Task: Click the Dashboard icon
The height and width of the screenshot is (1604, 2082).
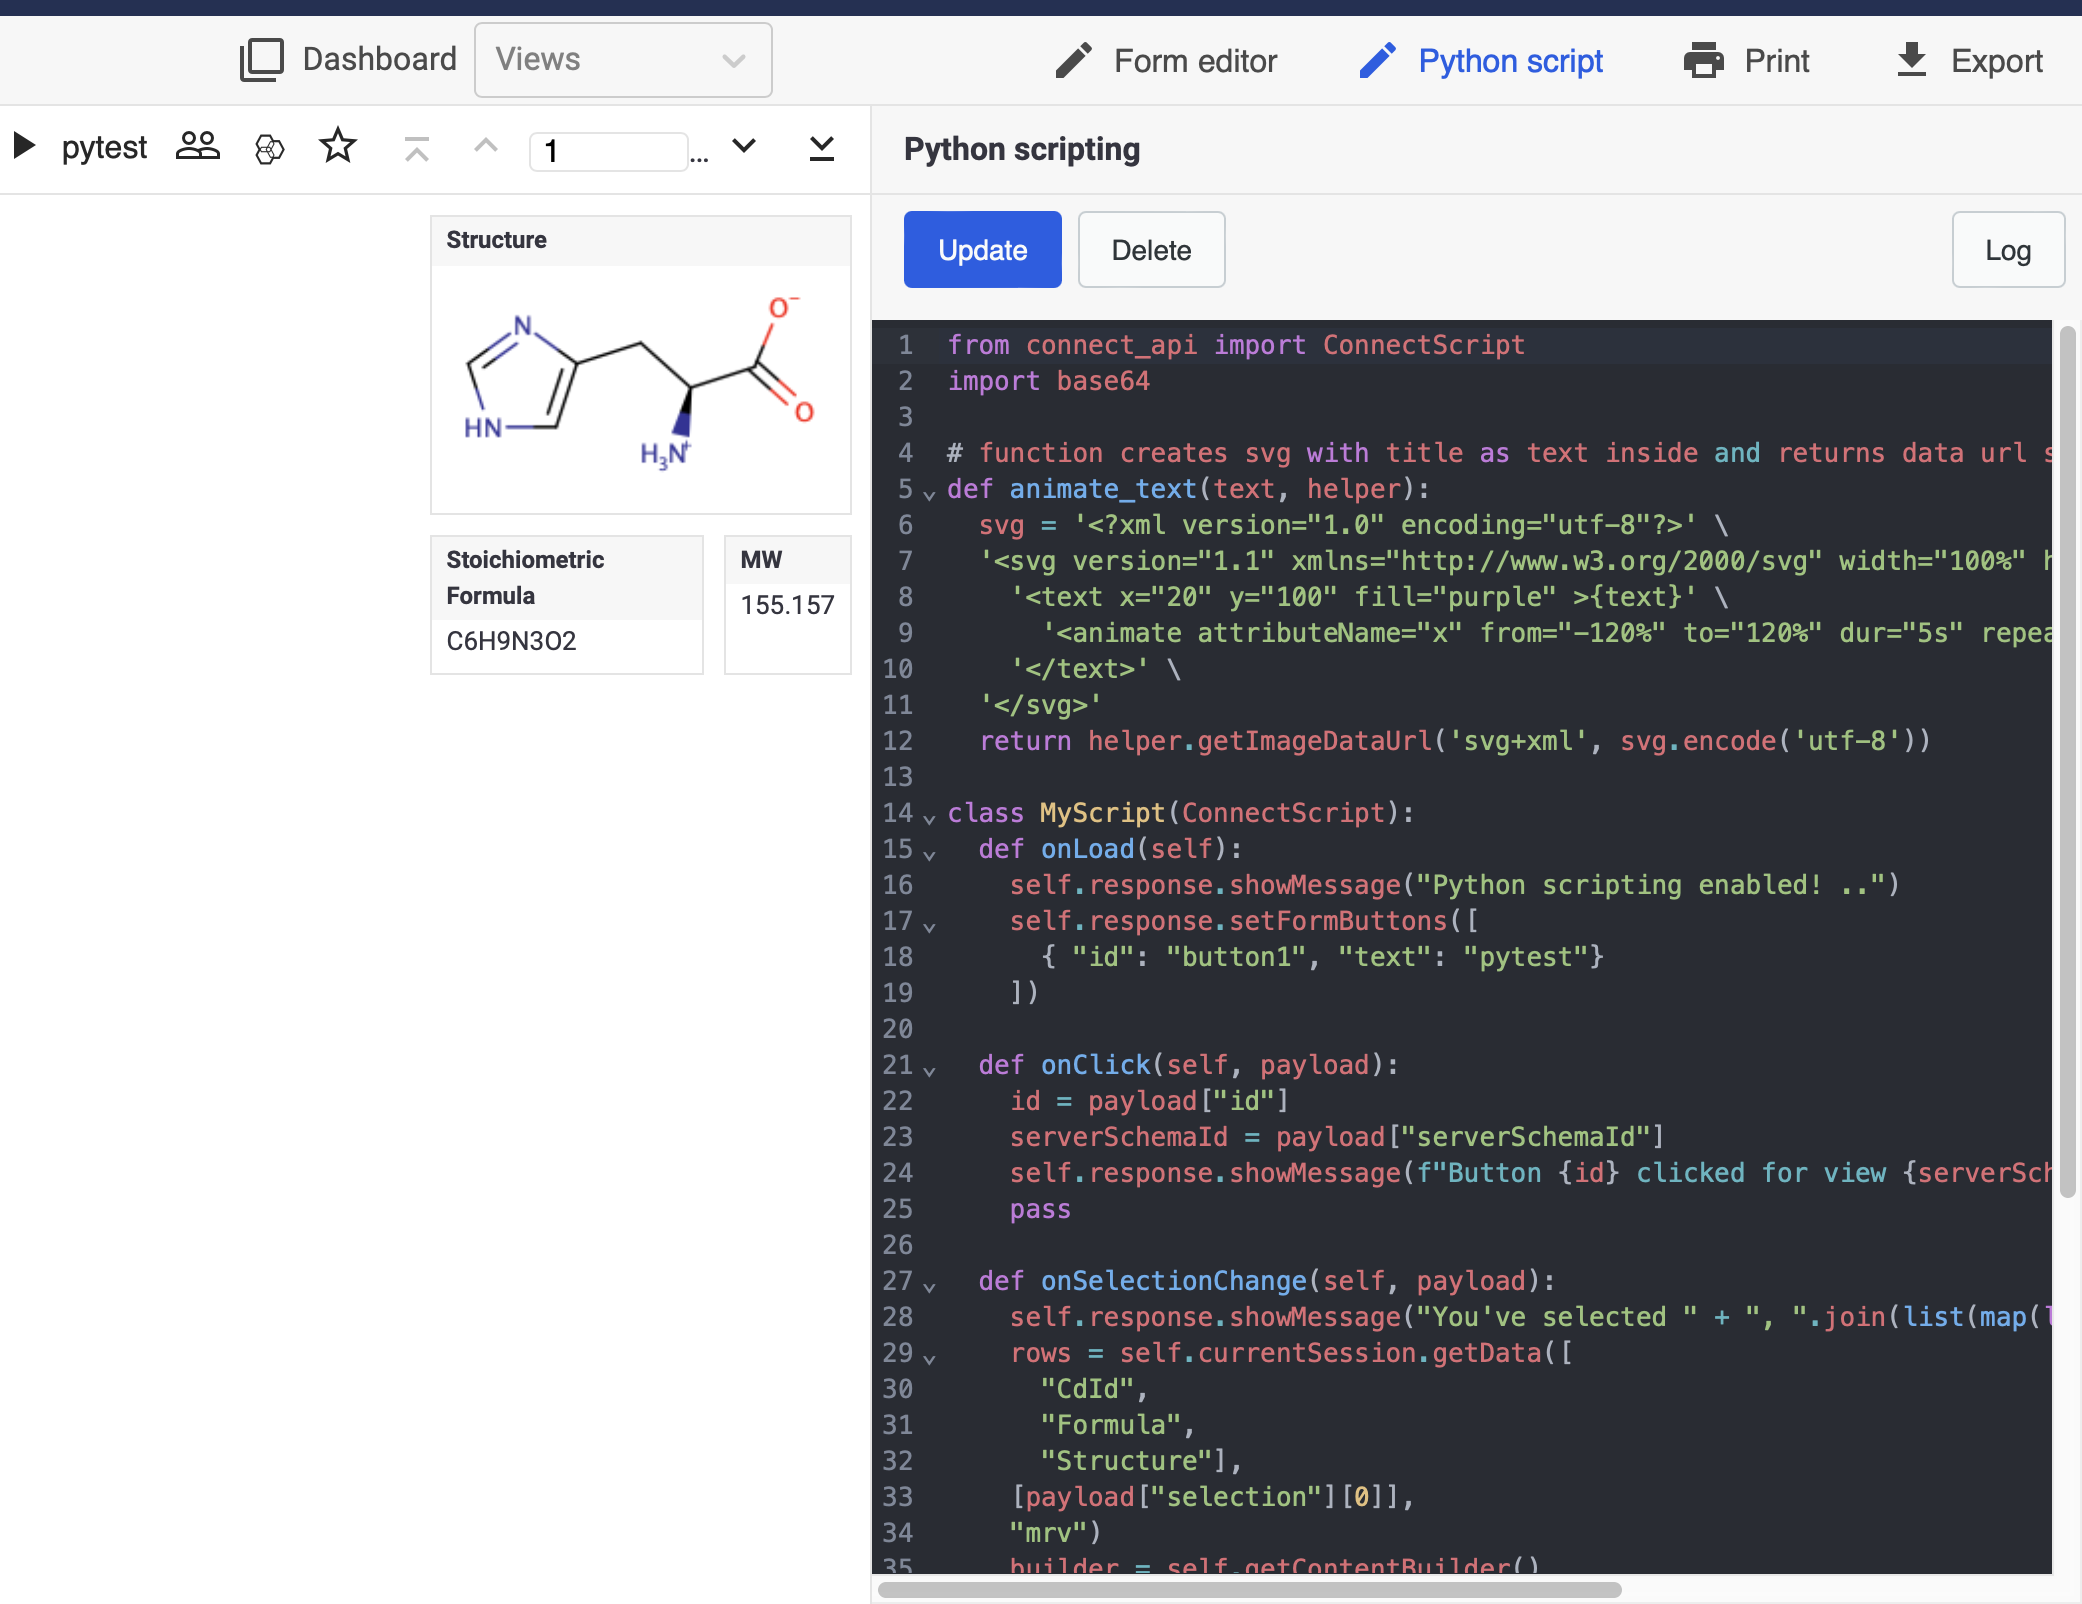Action: click(262, 60)
